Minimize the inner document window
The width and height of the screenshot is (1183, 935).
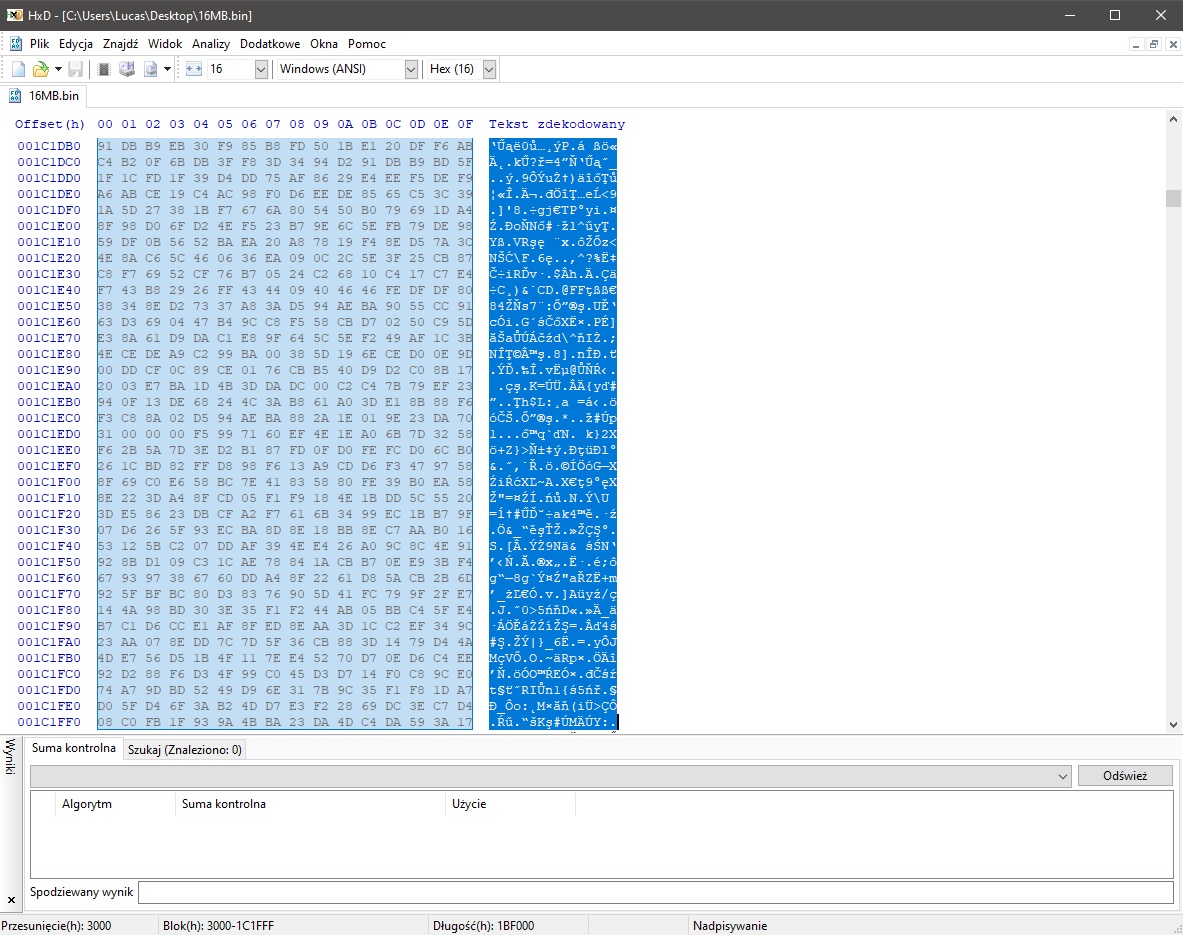1135,45
